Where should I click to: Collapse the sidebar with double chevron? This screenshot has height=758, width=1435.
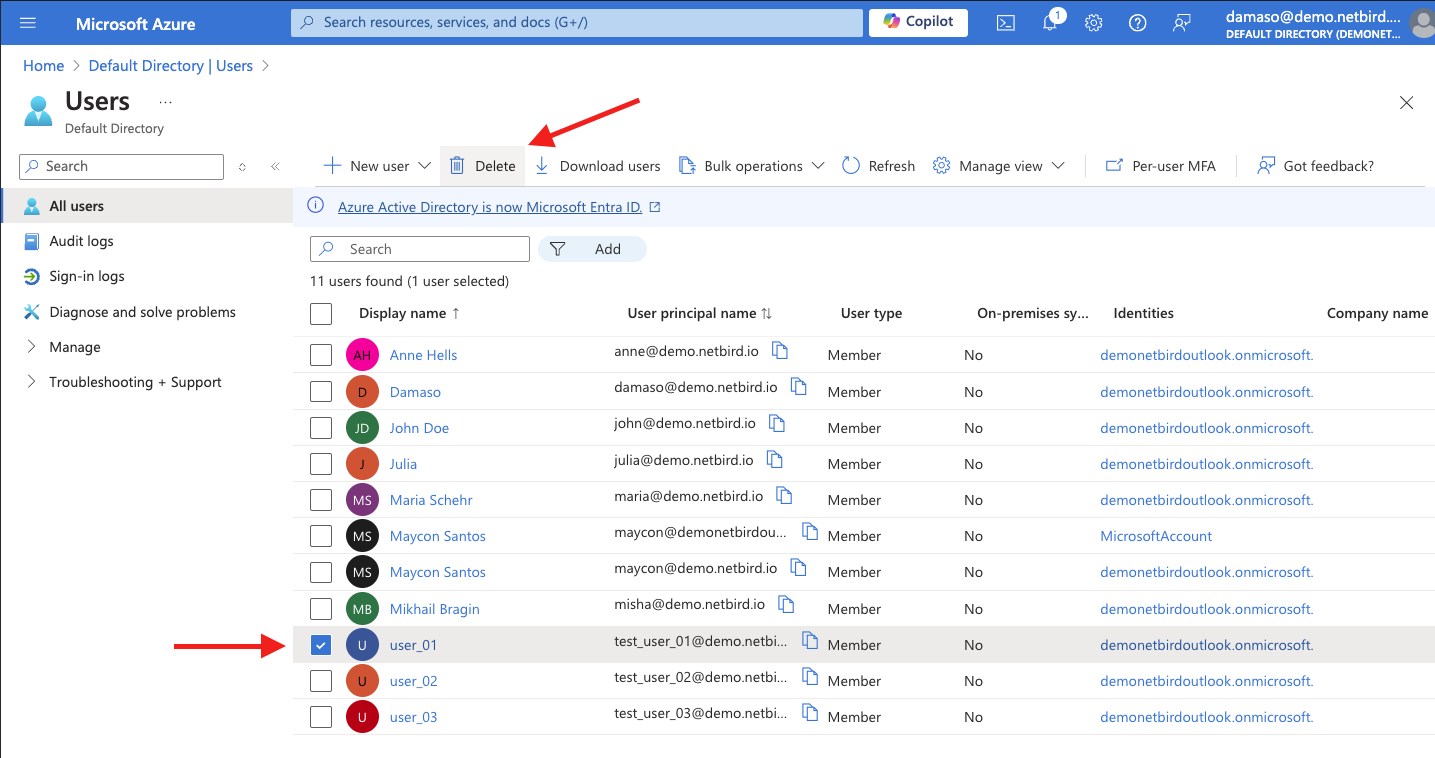pos(275,167)
